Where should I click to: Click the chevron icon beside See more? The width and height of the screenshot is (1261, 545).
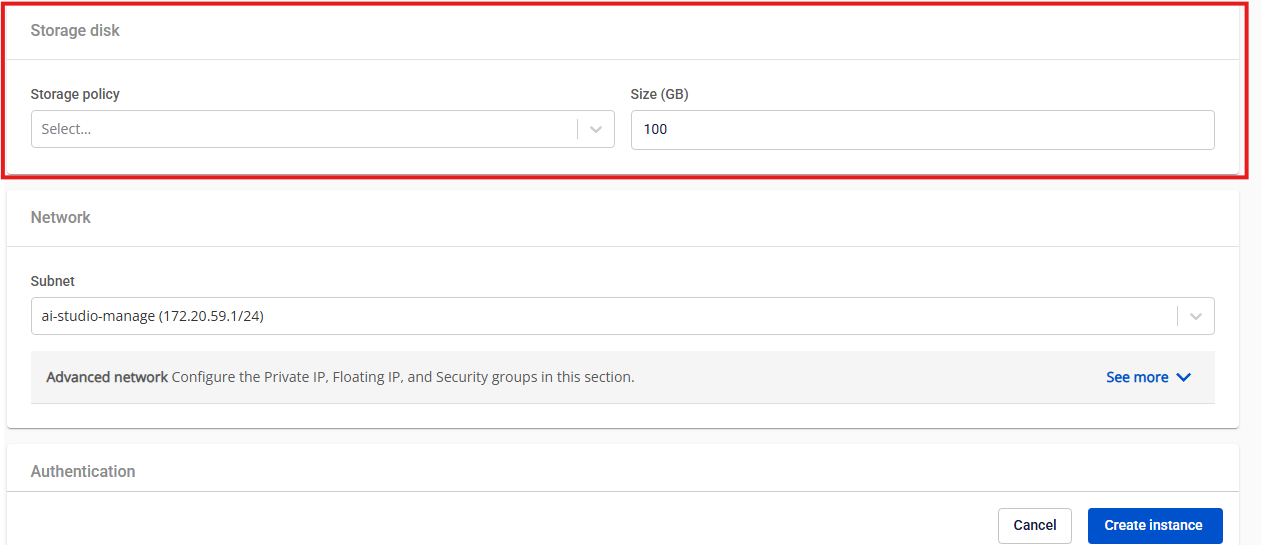pos(1184,377)
